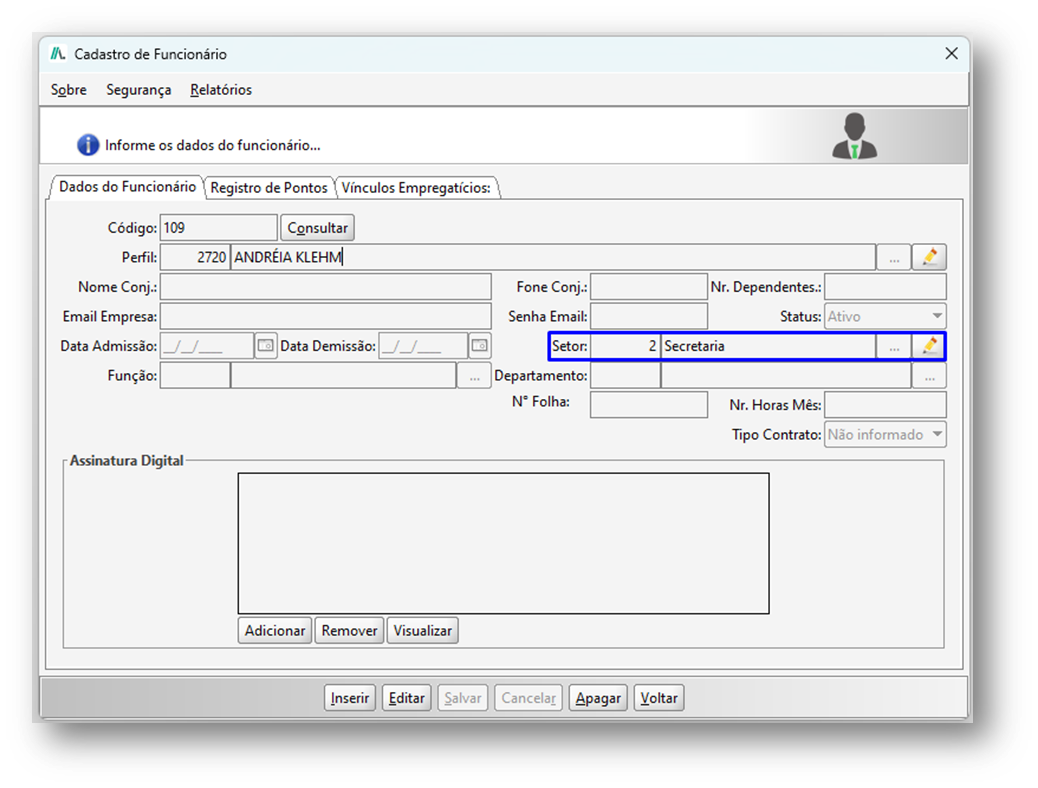Viewport: 1038px width, 788px height.
Task: Click the blue info icon
Action: click(88, 144)
